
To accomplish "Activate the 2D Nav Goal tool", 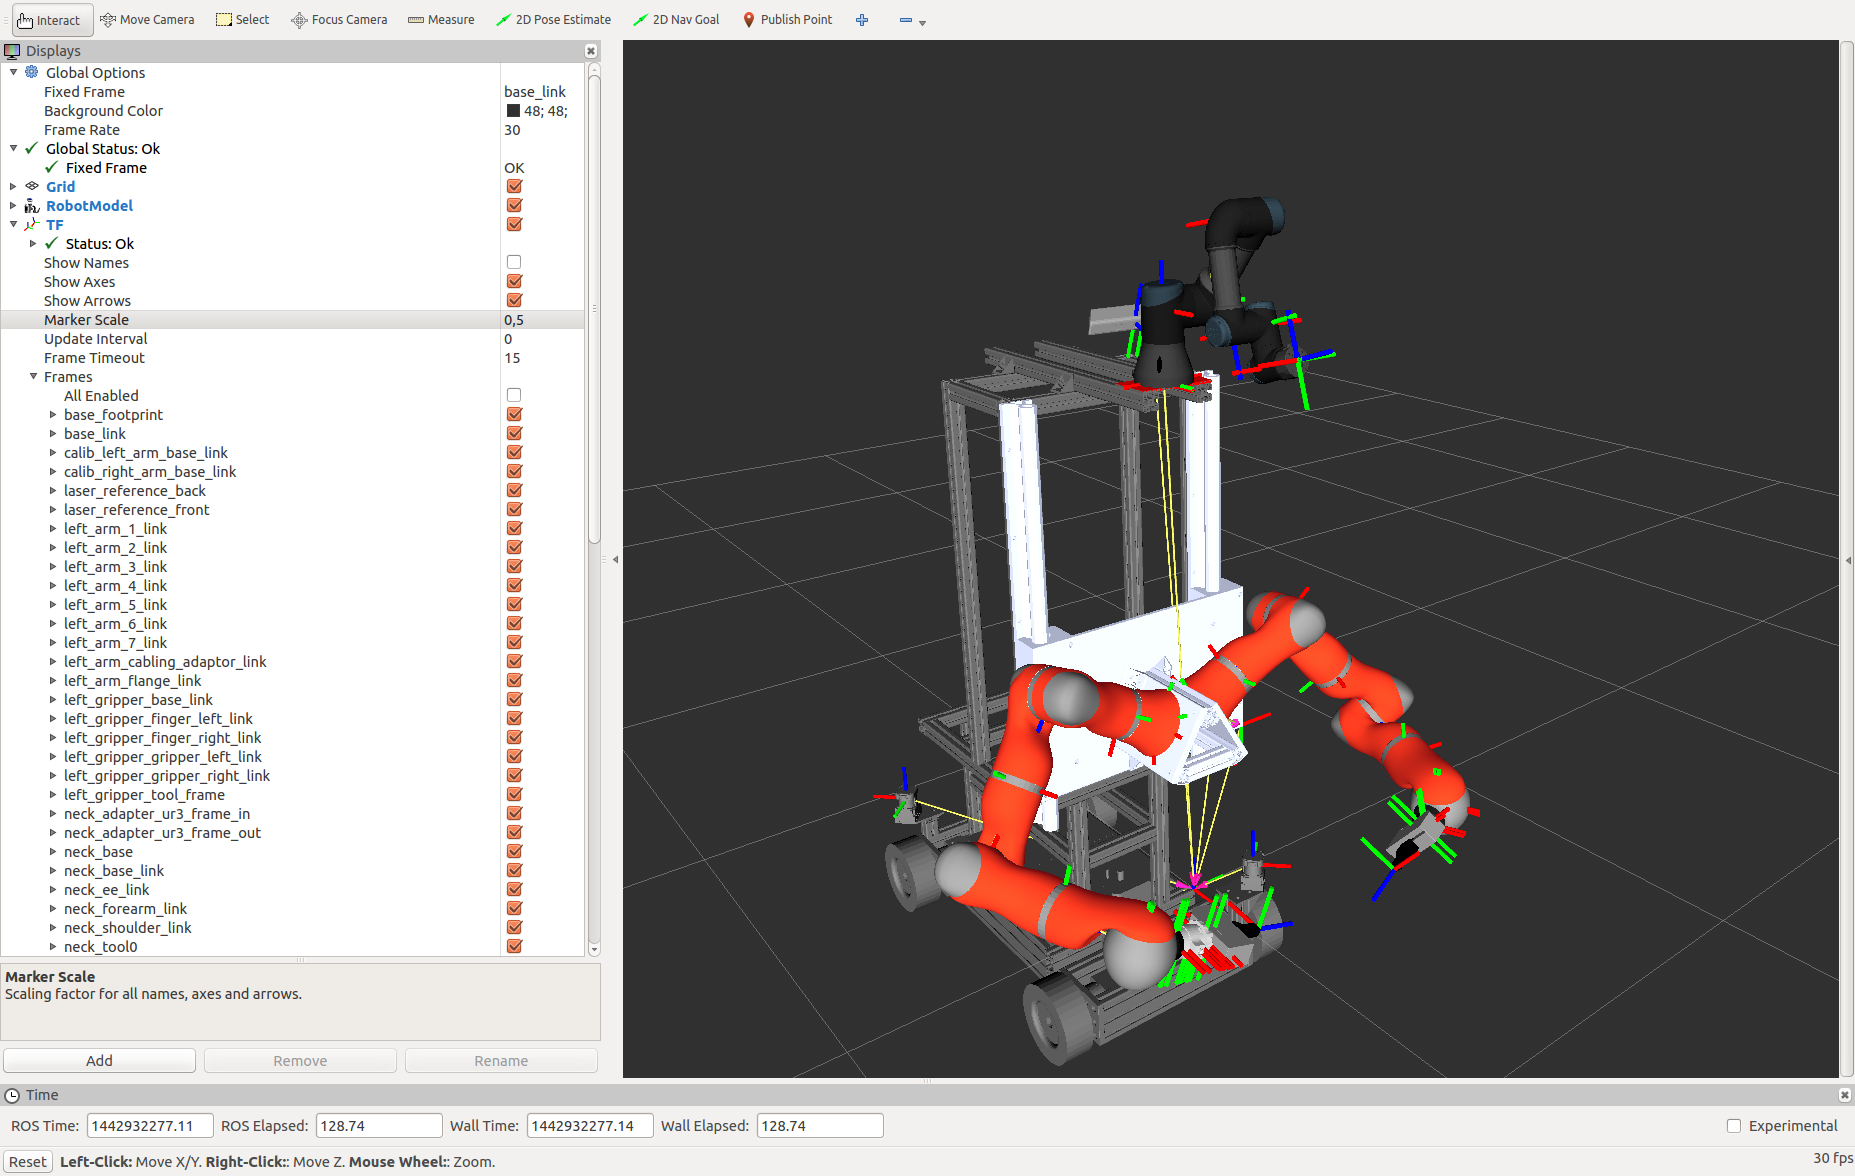I will (676, 20).
